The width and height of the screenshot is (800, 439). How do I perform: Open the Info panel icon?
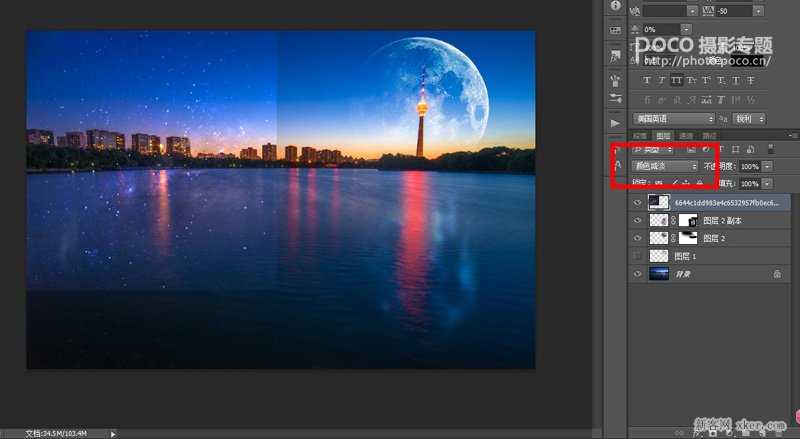coord(615,6)
